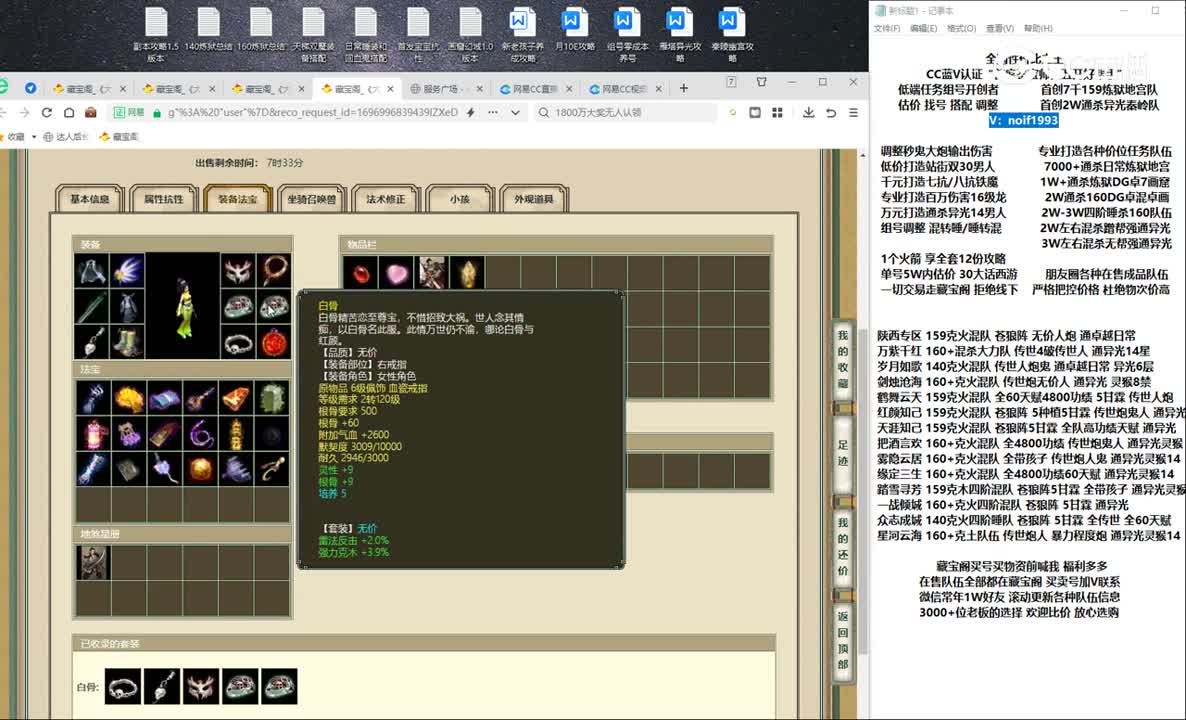
Task: Open the WPS document 雁塔异光攻略
Action: click(679, 35)
